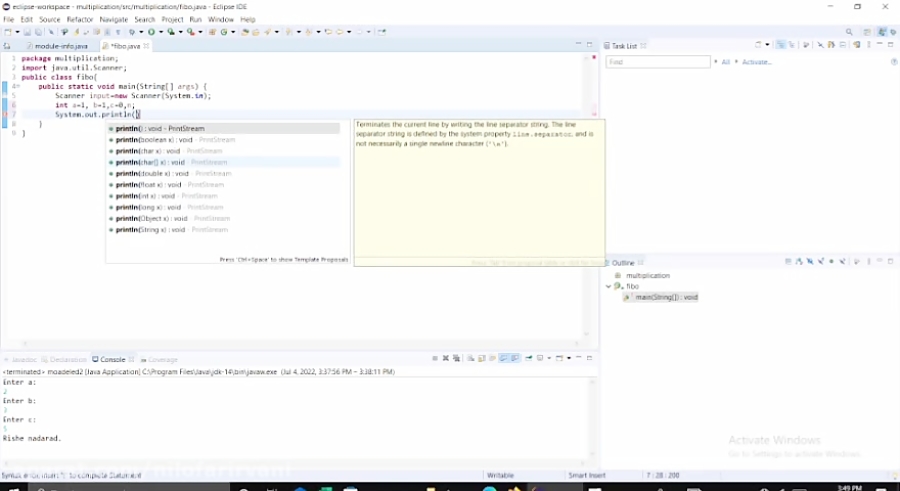Toggle Categorized view in Task List toolbar
Image resolution: width=900 pixels, height=491 pixels.
781,45
